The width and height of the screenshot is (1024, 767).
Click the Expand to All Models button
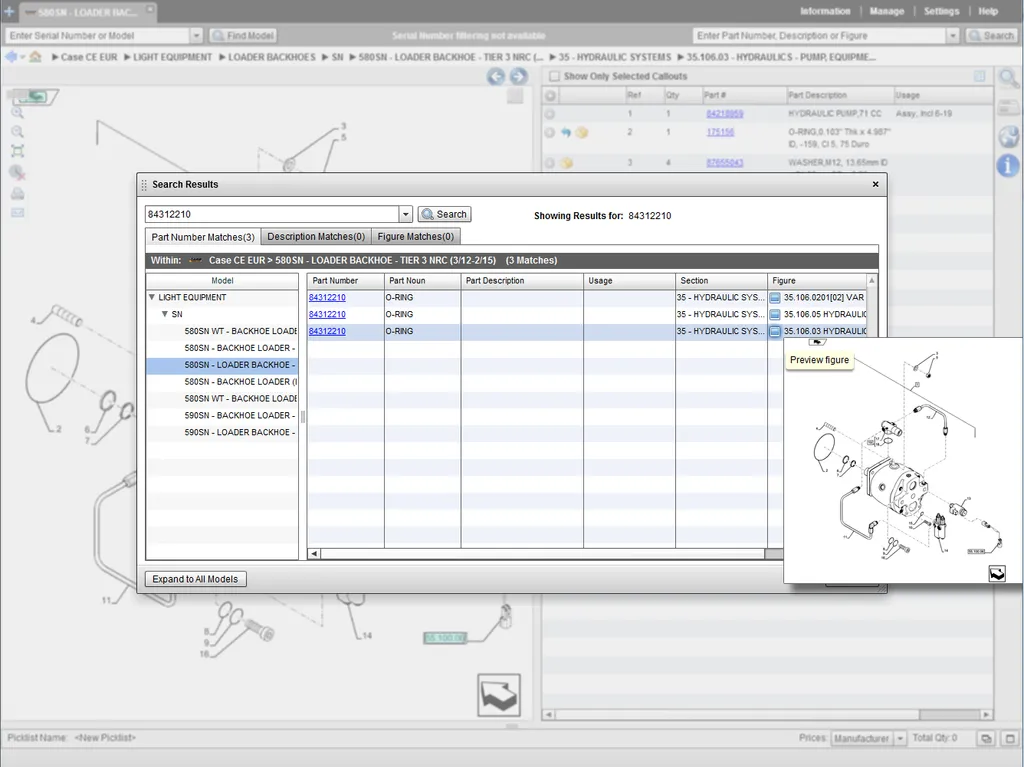pos(195,579)
